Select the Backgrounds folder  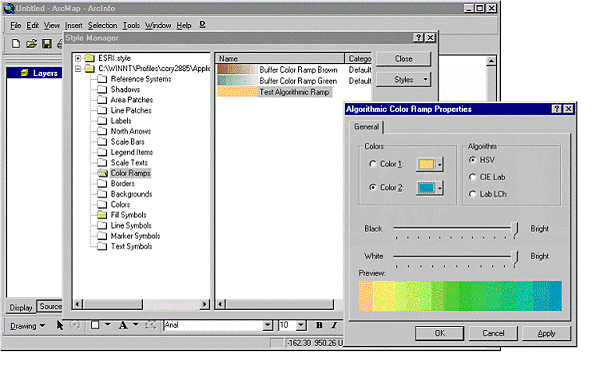[131, 194]
